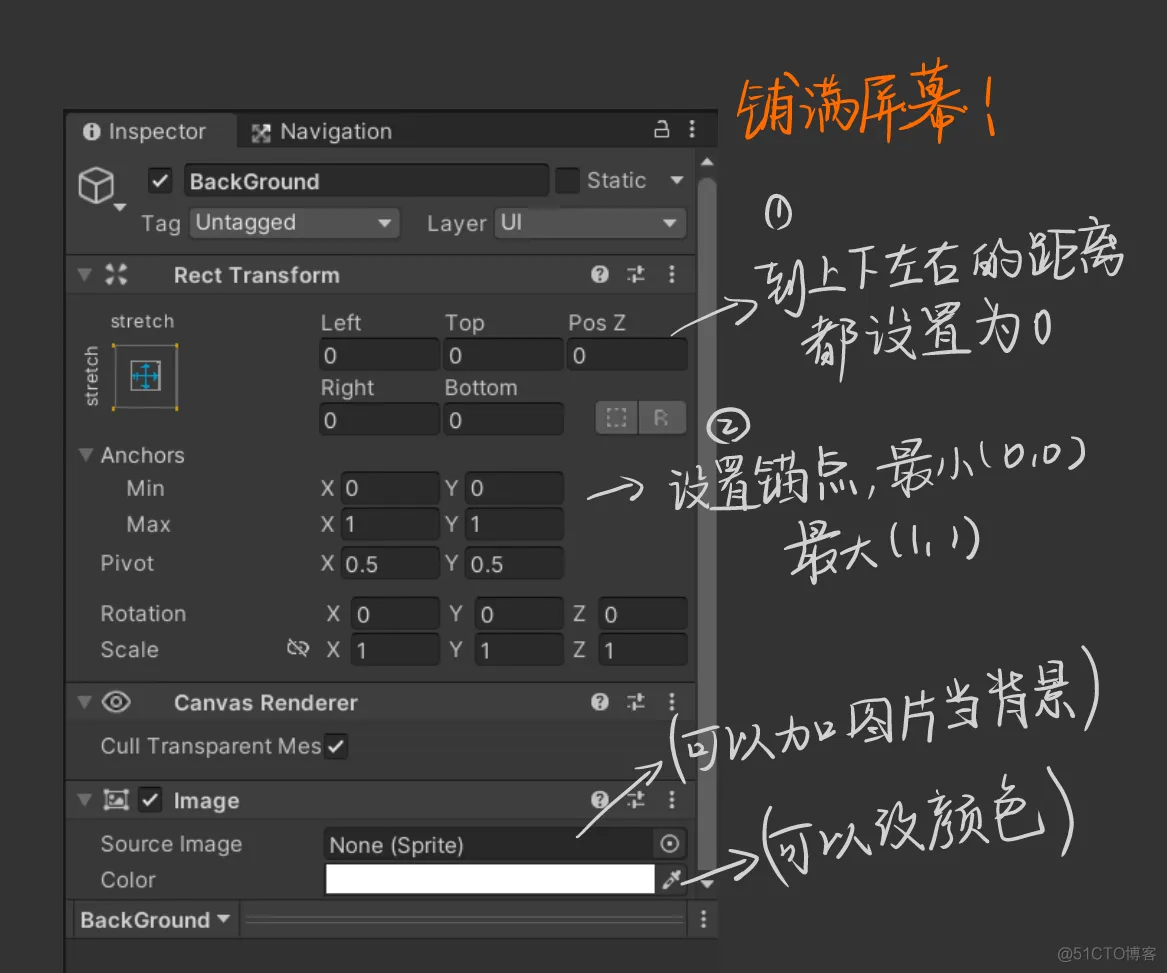Open Image component options menu
1167x973 pixels.
[x=671, y=800]
